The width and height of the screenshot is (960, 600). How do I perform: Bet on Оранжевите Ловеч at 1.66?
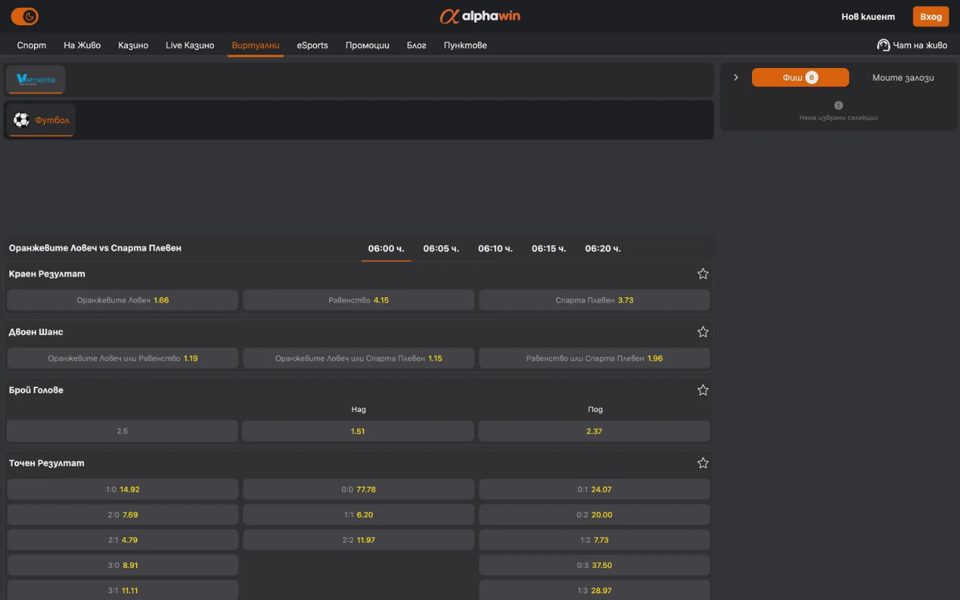122,300
